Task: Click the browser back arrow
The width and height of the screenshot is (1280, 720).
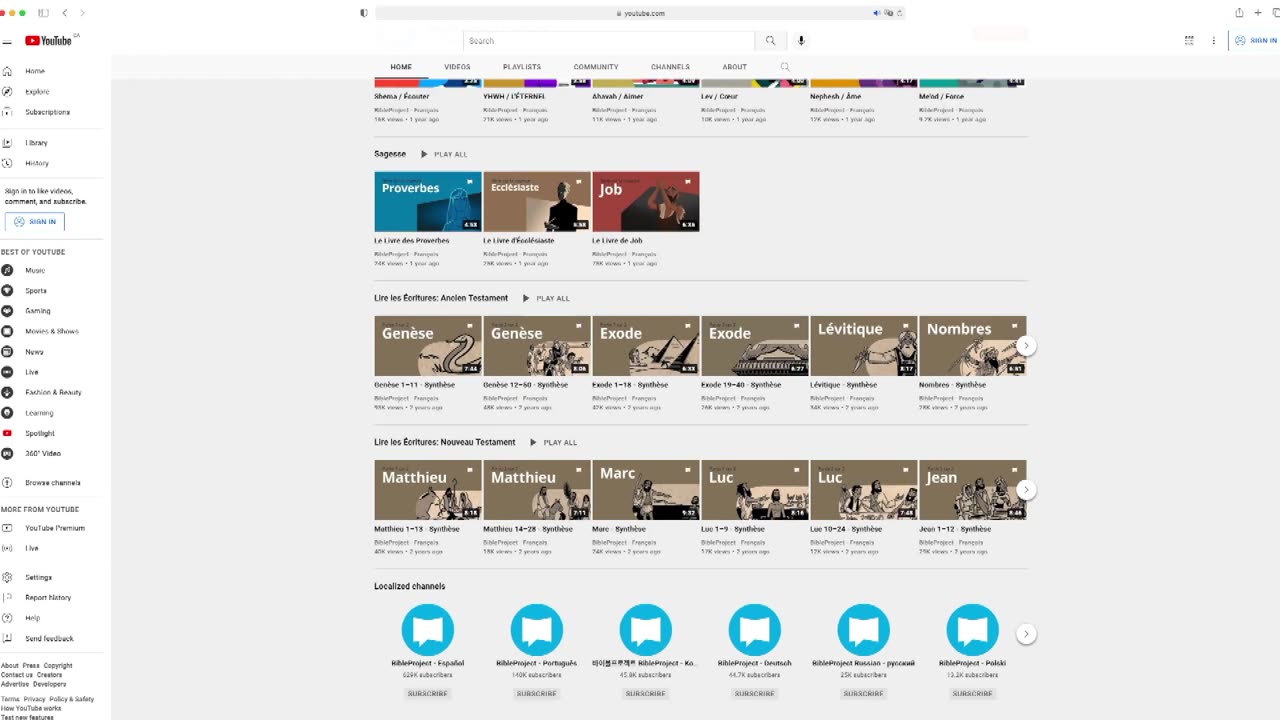Action: coord(65,13)
